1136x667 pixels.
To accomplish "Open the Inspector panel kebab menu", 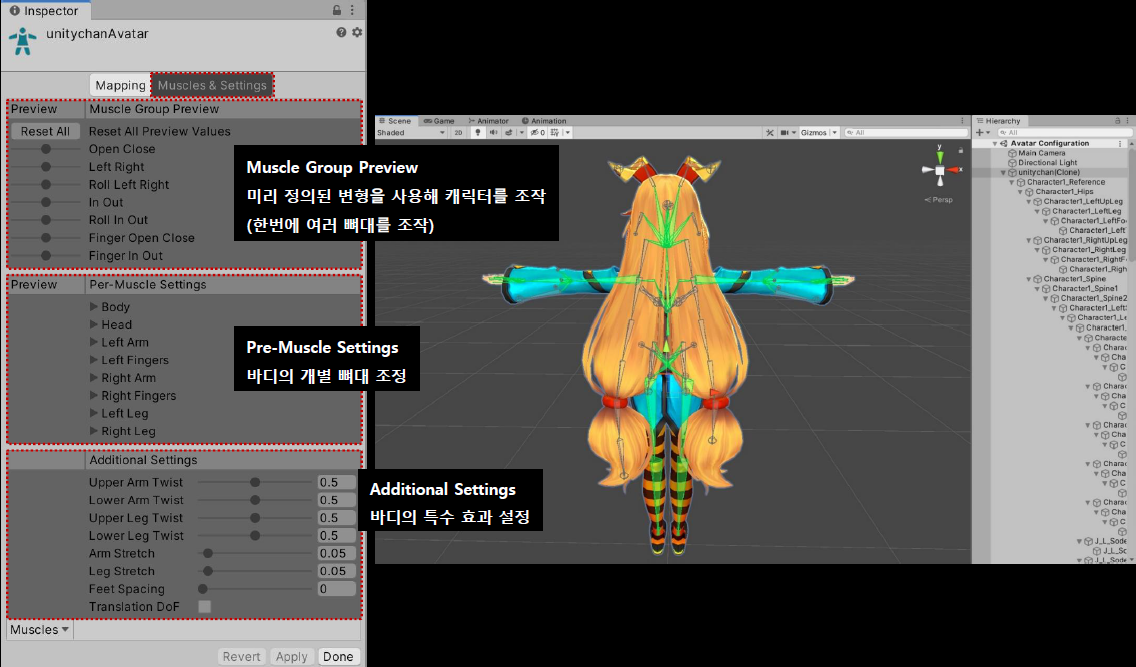I will tap(352, 10).
